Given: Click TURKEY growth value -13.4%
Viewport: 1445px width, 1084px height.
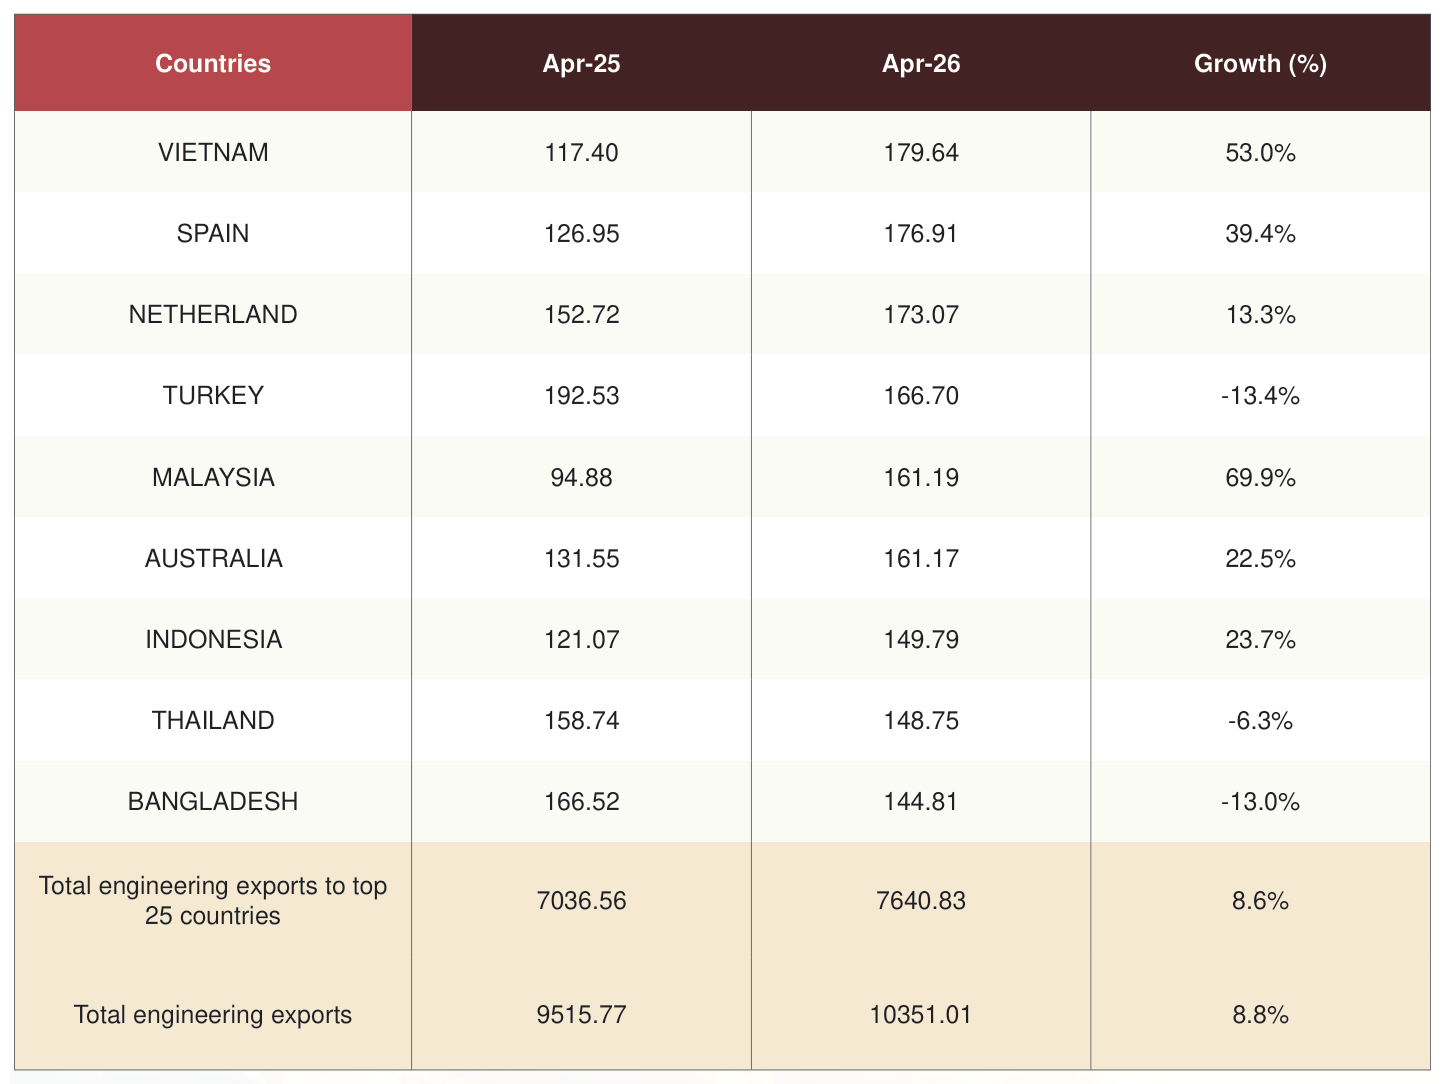Looking at the screenshot, I should (x=1260, y=396).
